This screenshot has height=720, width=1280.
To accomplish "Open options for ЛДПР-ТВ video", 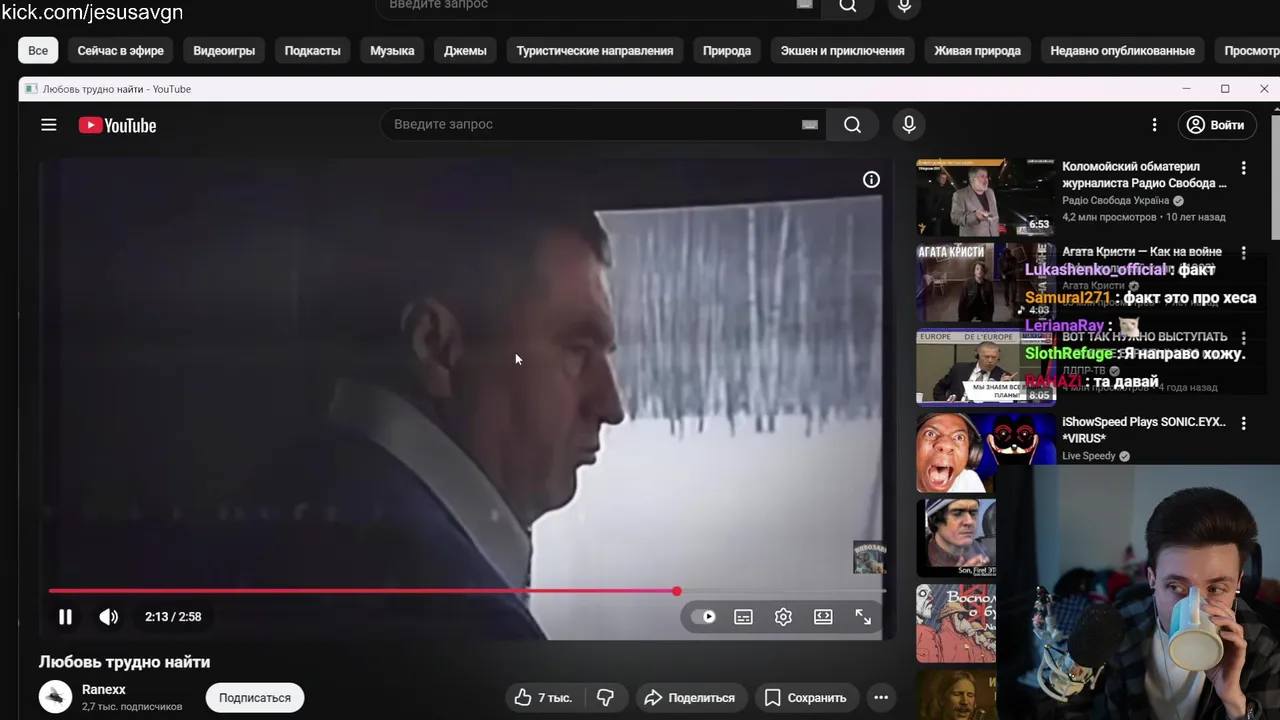I will tap(1243, 338).
